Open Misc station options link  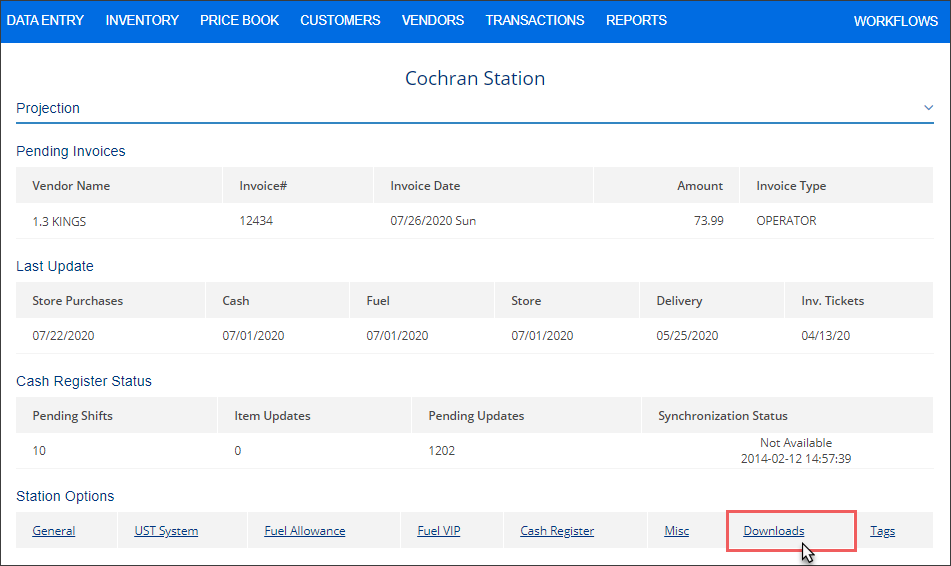tap(676, 531)
